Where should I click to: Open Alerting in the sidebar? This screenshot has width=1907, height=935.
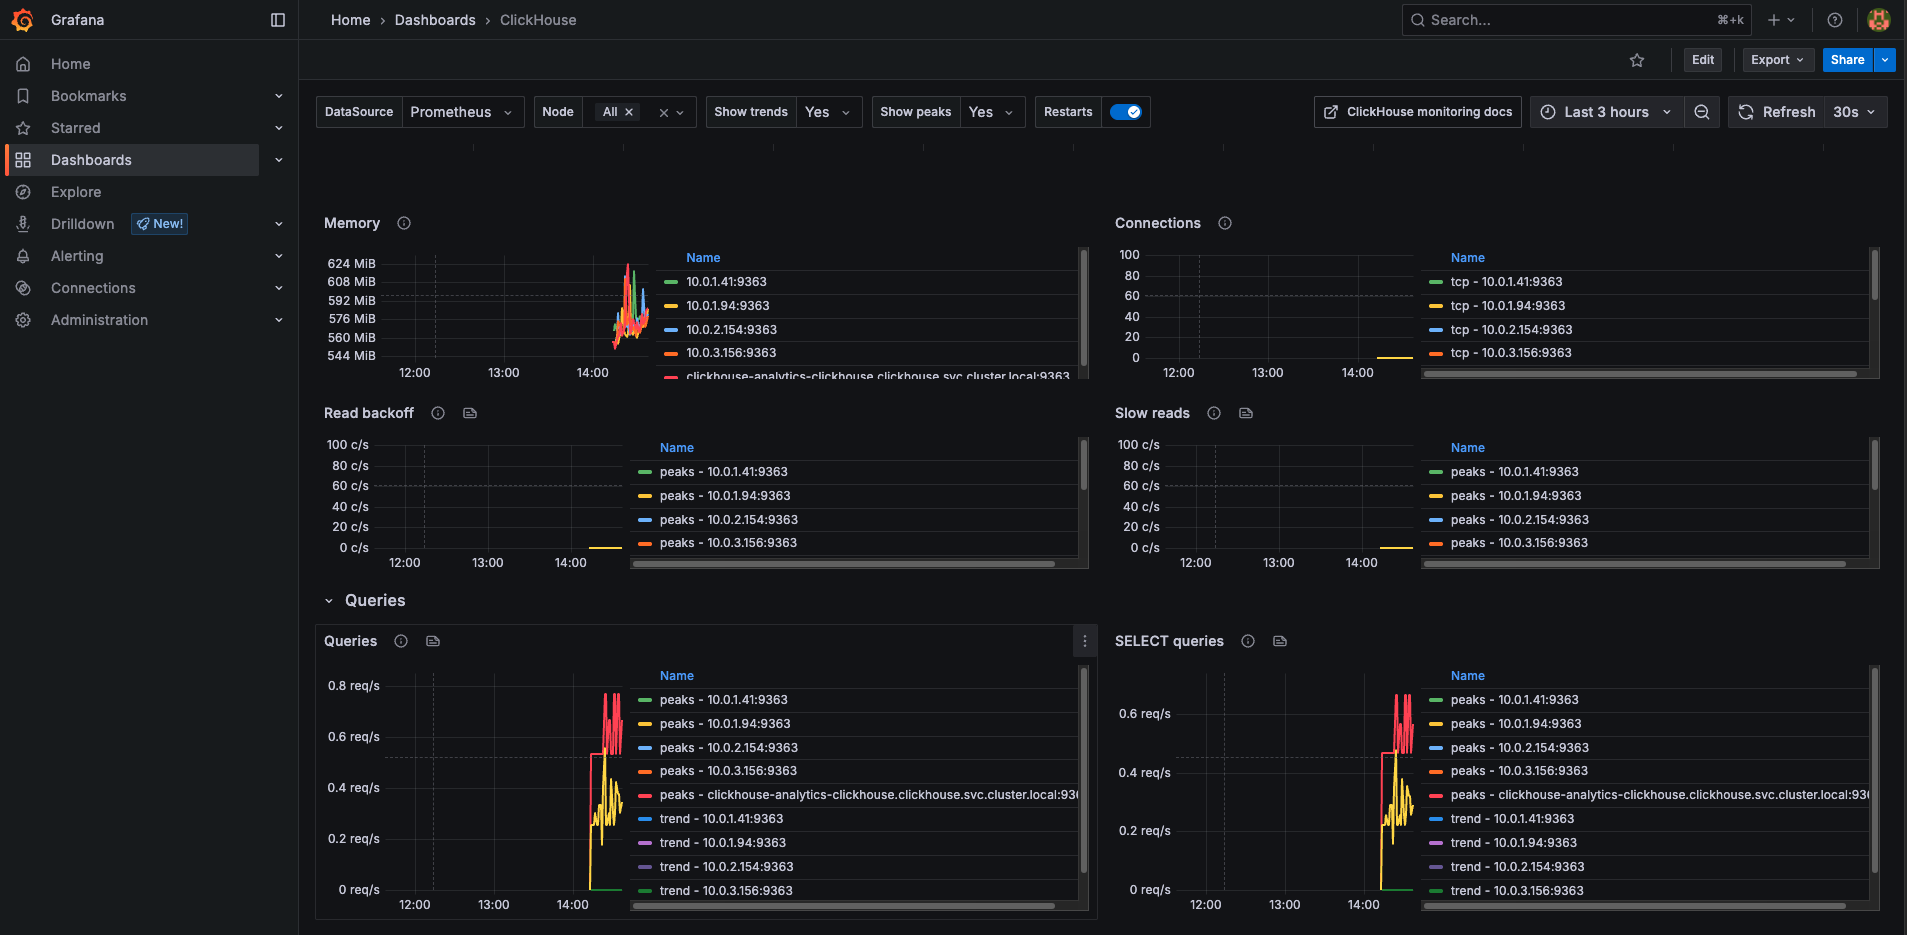77,256
